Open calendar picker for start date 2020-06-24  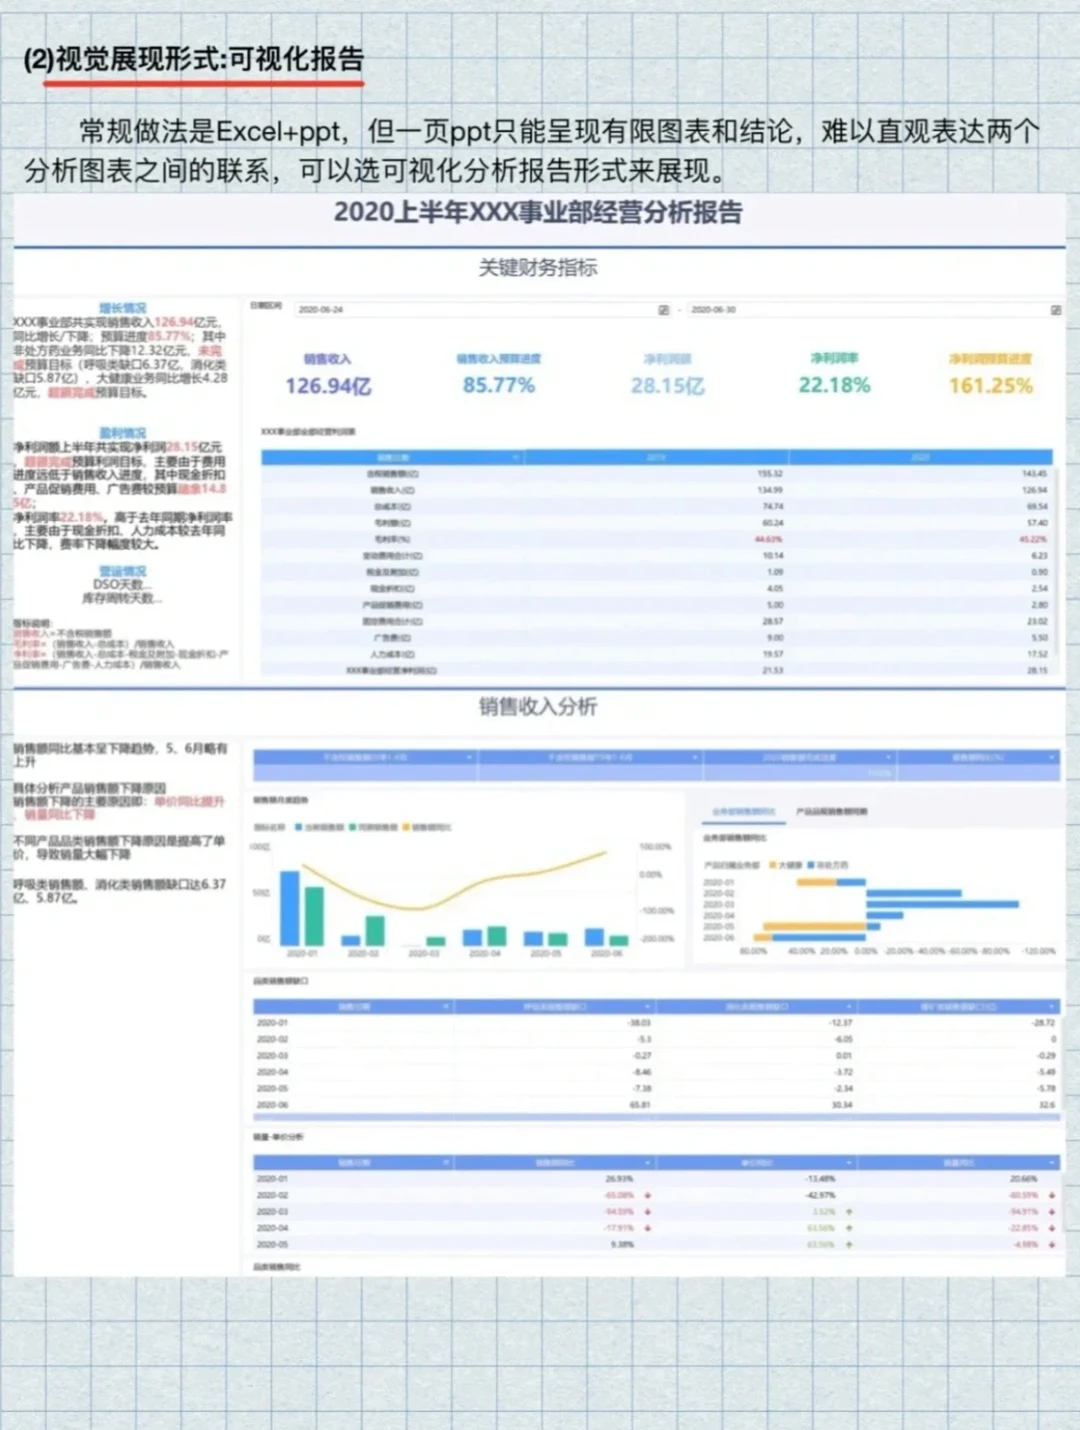(663, 310)
